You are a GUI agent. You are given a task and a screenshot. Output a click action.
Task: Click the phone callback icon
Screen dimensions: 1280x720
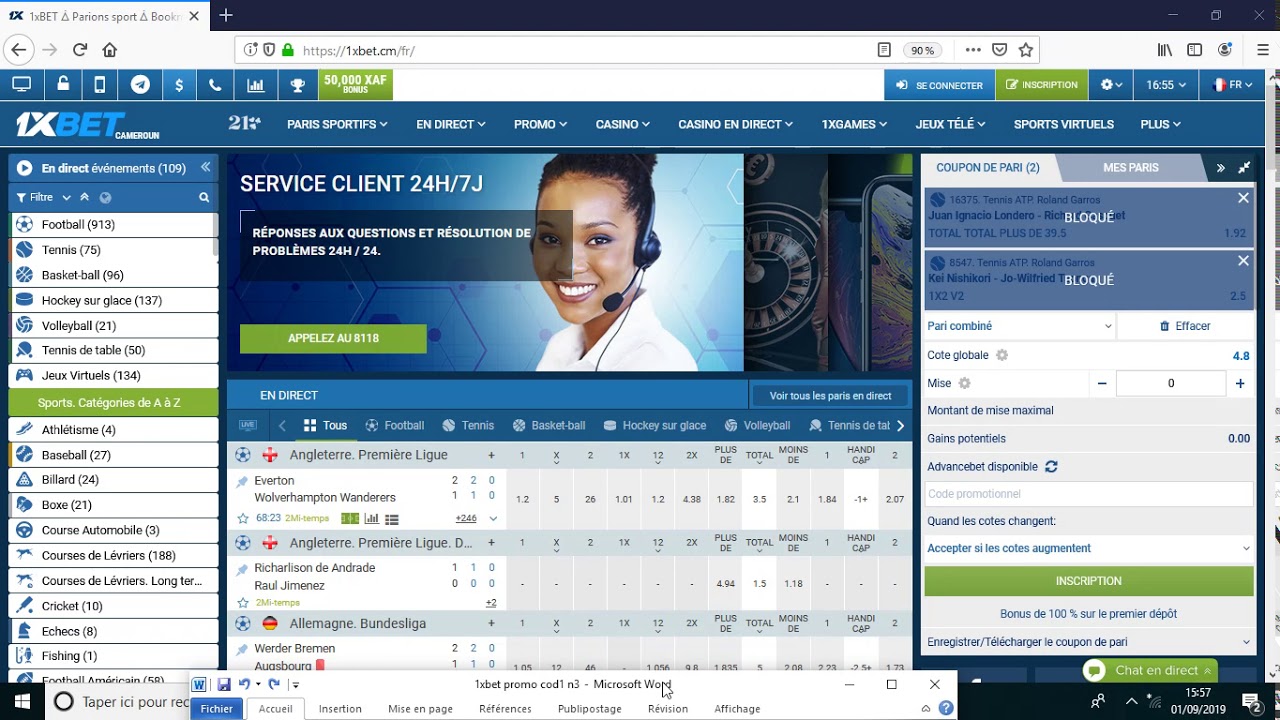(x=215, y=85)
